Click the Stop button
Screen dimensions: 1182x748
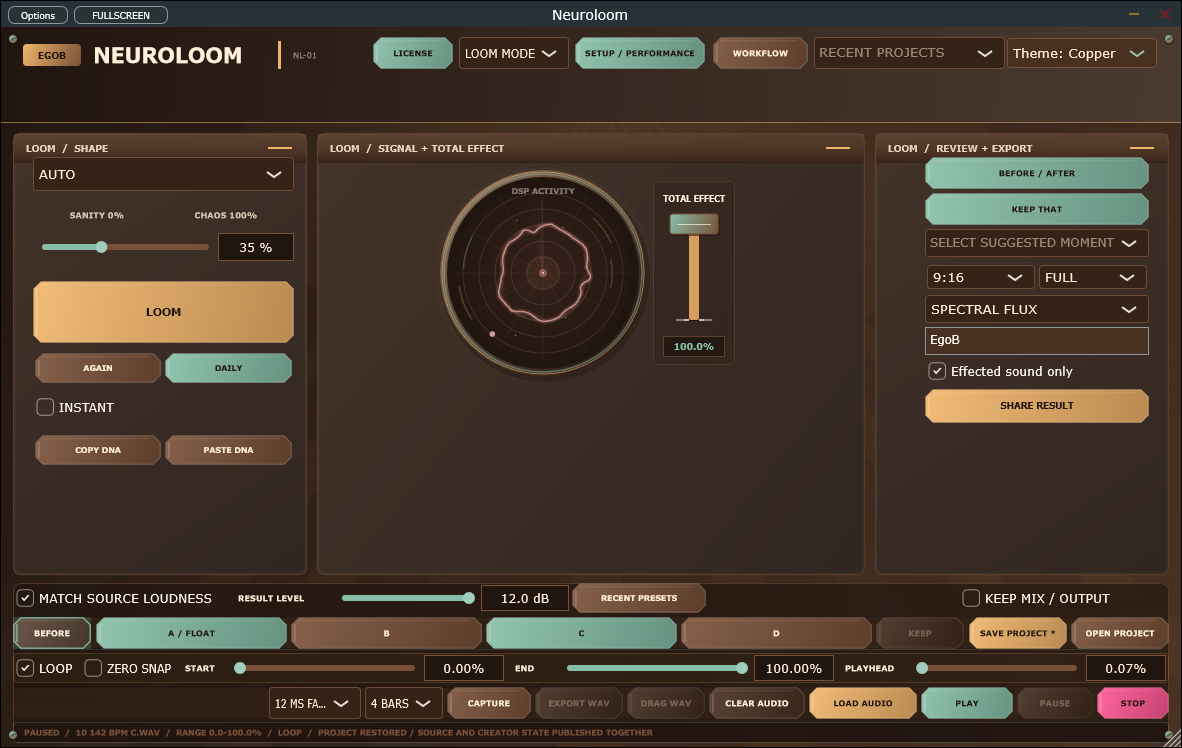[x=1132, y=703]
